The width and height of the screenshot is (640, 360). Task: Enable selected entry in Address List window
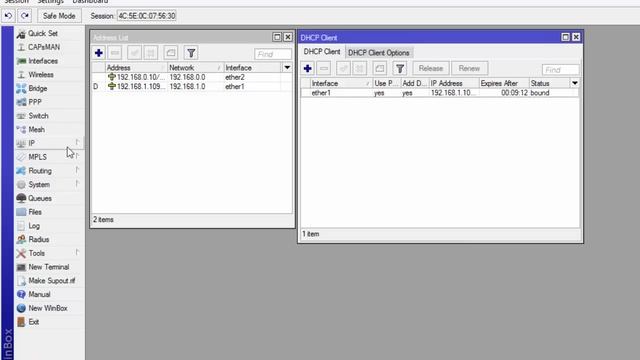(x=134, y=53)
